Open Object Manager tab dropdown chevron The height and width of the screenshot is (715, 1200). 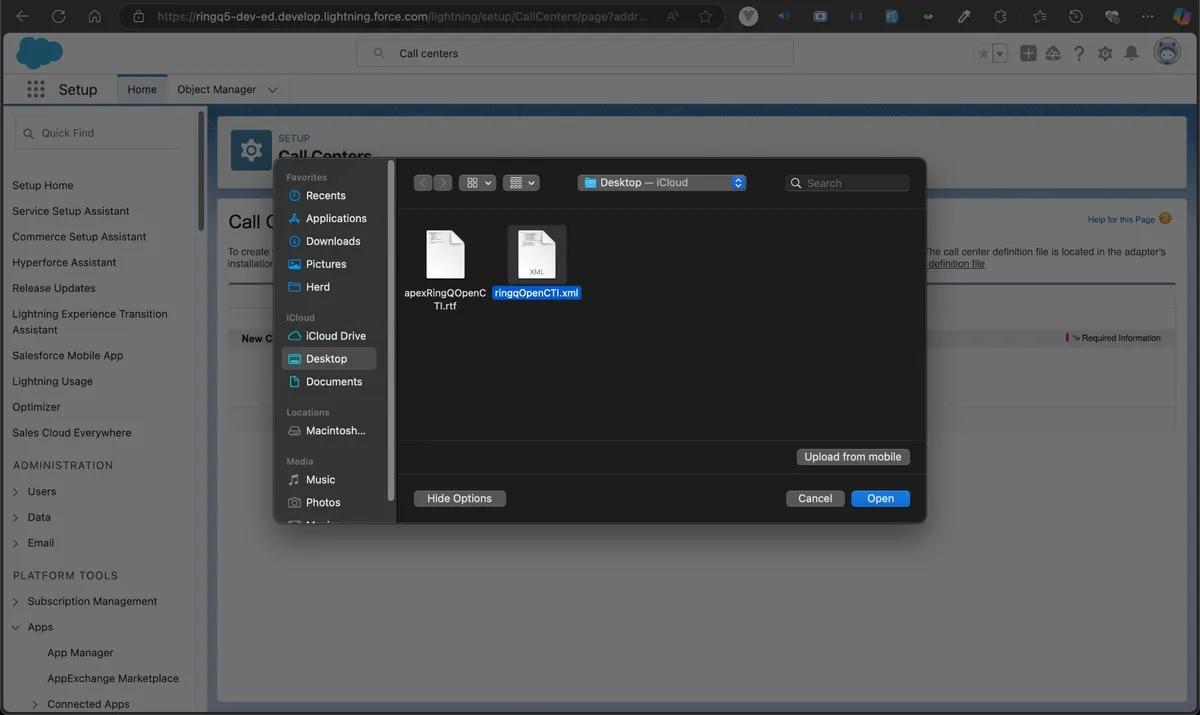tap(272, 90)
